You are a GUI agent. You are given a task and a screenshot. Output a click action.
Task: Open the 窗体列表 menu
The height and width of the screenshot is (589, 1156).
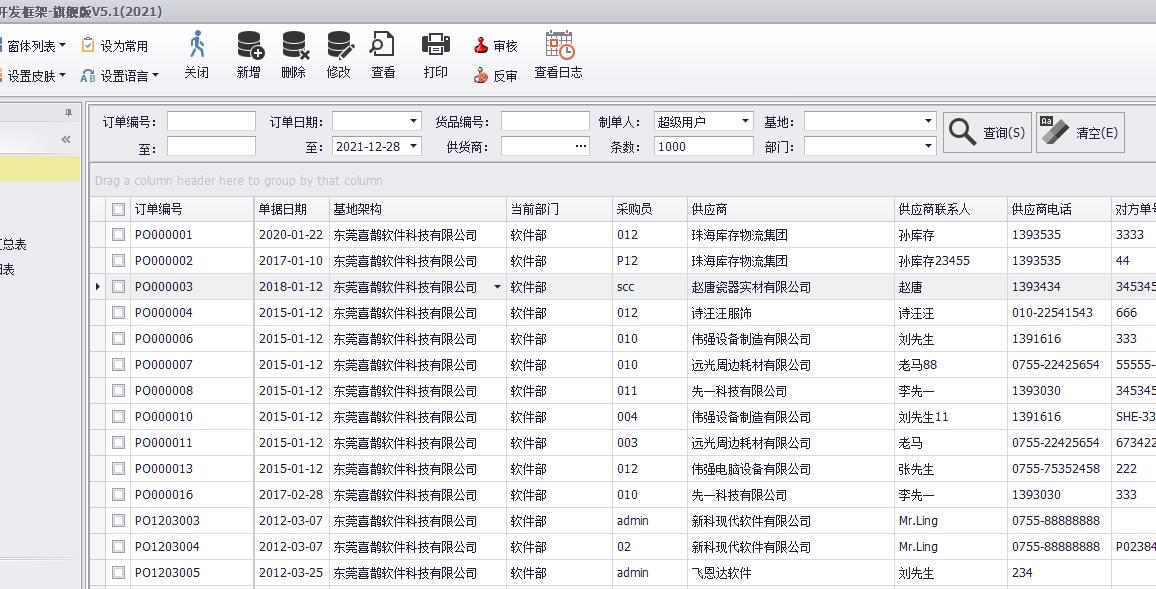[x=36, y=46]
